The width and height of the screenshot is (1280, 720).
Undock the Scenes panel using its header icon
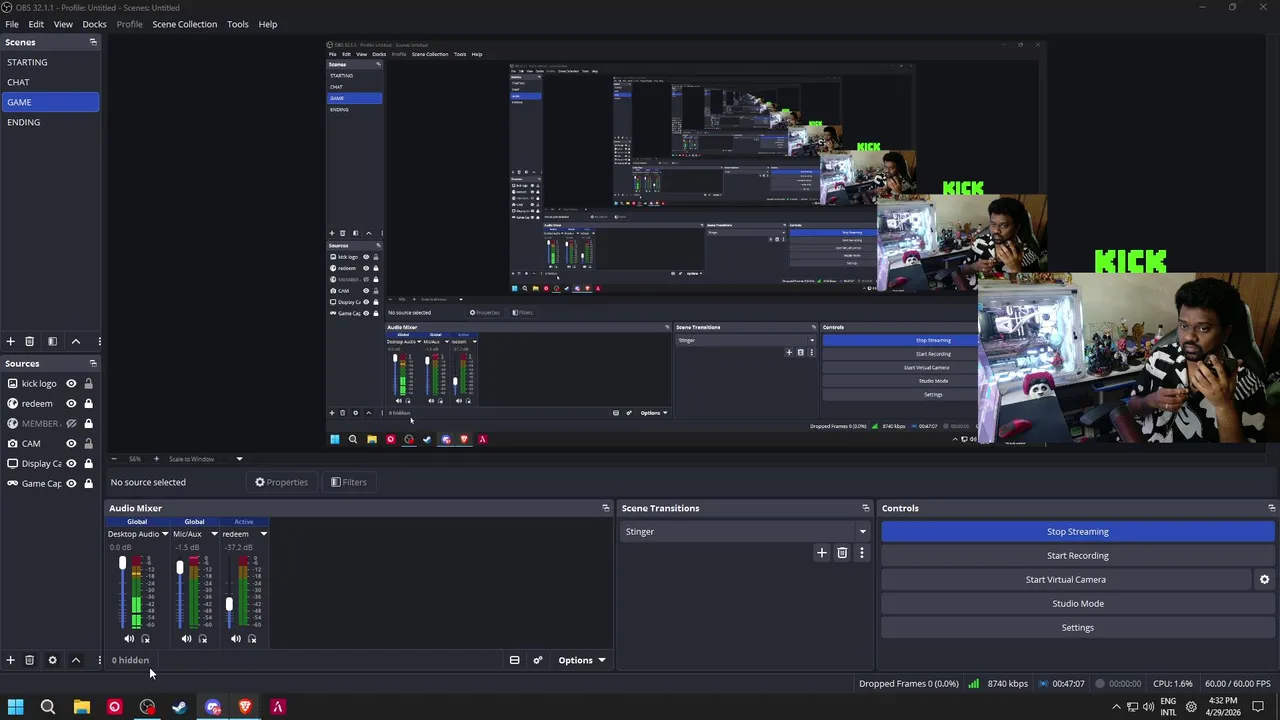(93, 42)
